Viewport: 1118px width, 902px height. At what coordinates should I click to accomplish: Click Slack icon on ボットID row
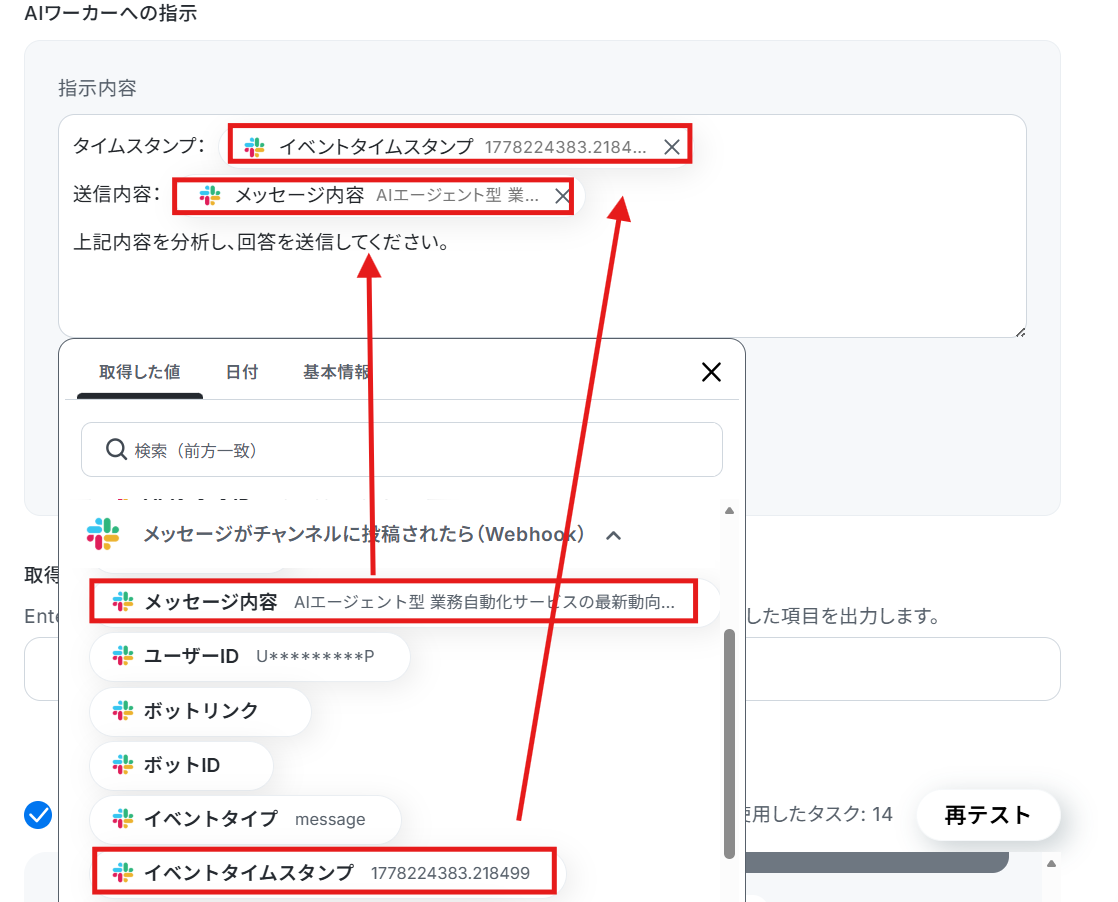pos(123,765)
